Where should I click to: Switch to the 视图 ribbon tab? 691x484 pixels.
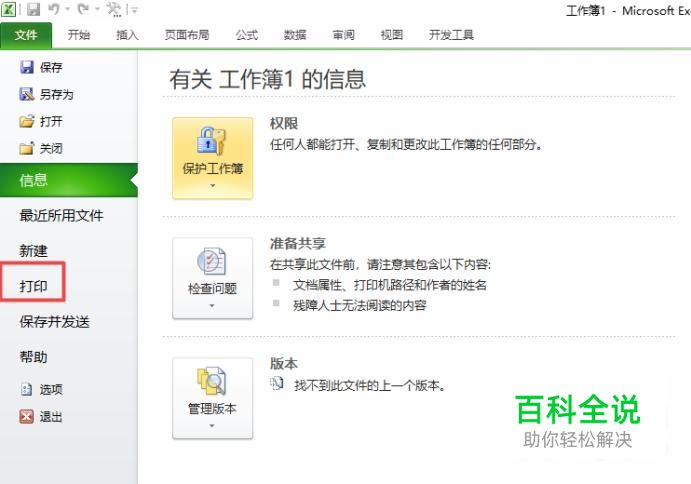click(392, 35)
